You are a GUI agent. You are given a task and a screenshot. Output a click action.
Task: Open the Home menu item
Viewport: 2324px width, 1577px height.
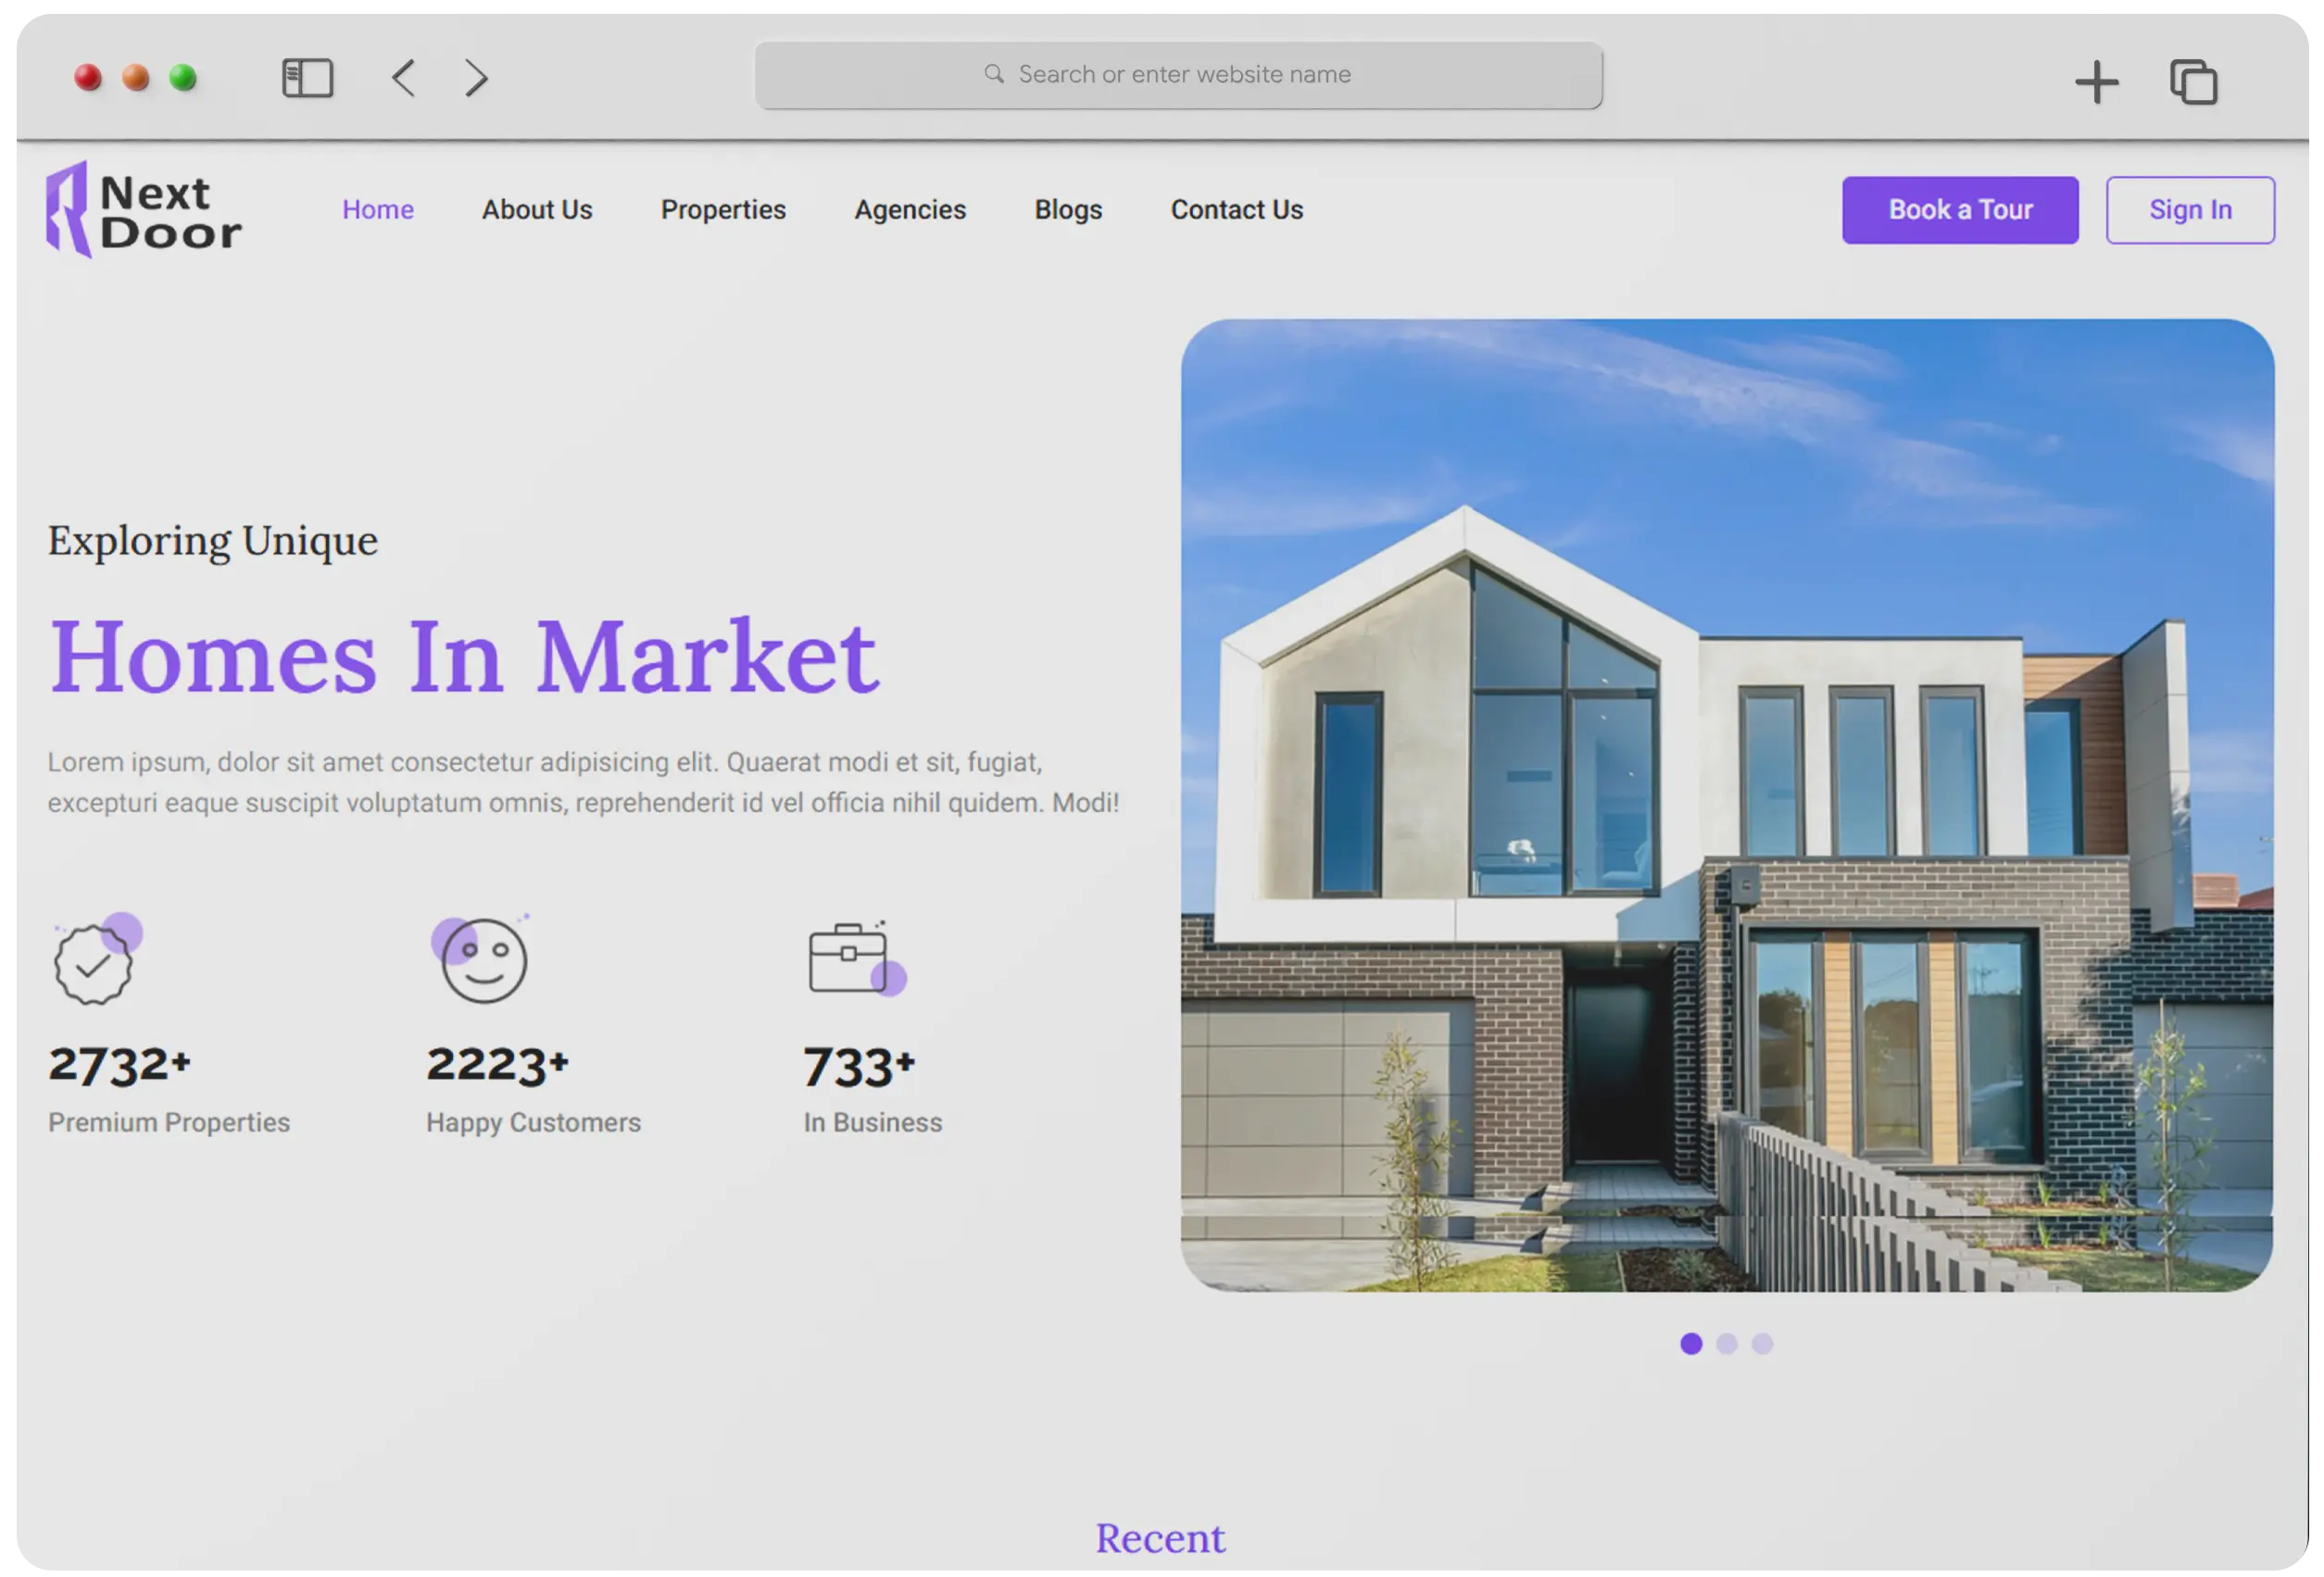coord(378,210)
